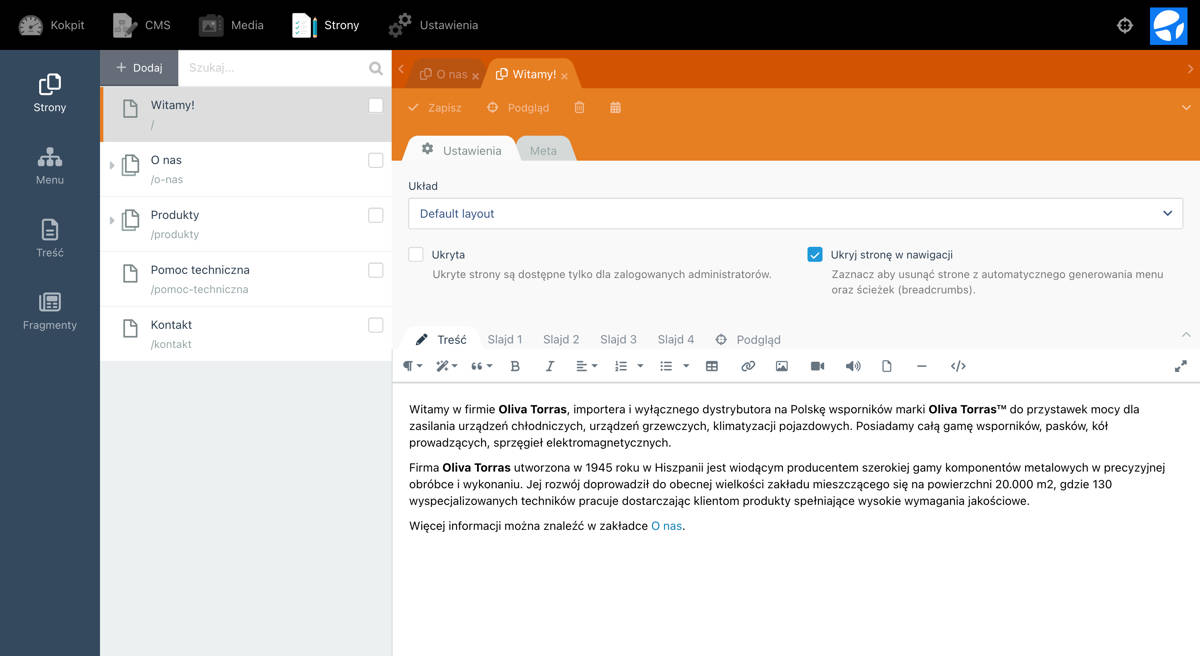Open the Kokpit dashboard icon
The image size is (1200, 656).
(x=31, y=25)
